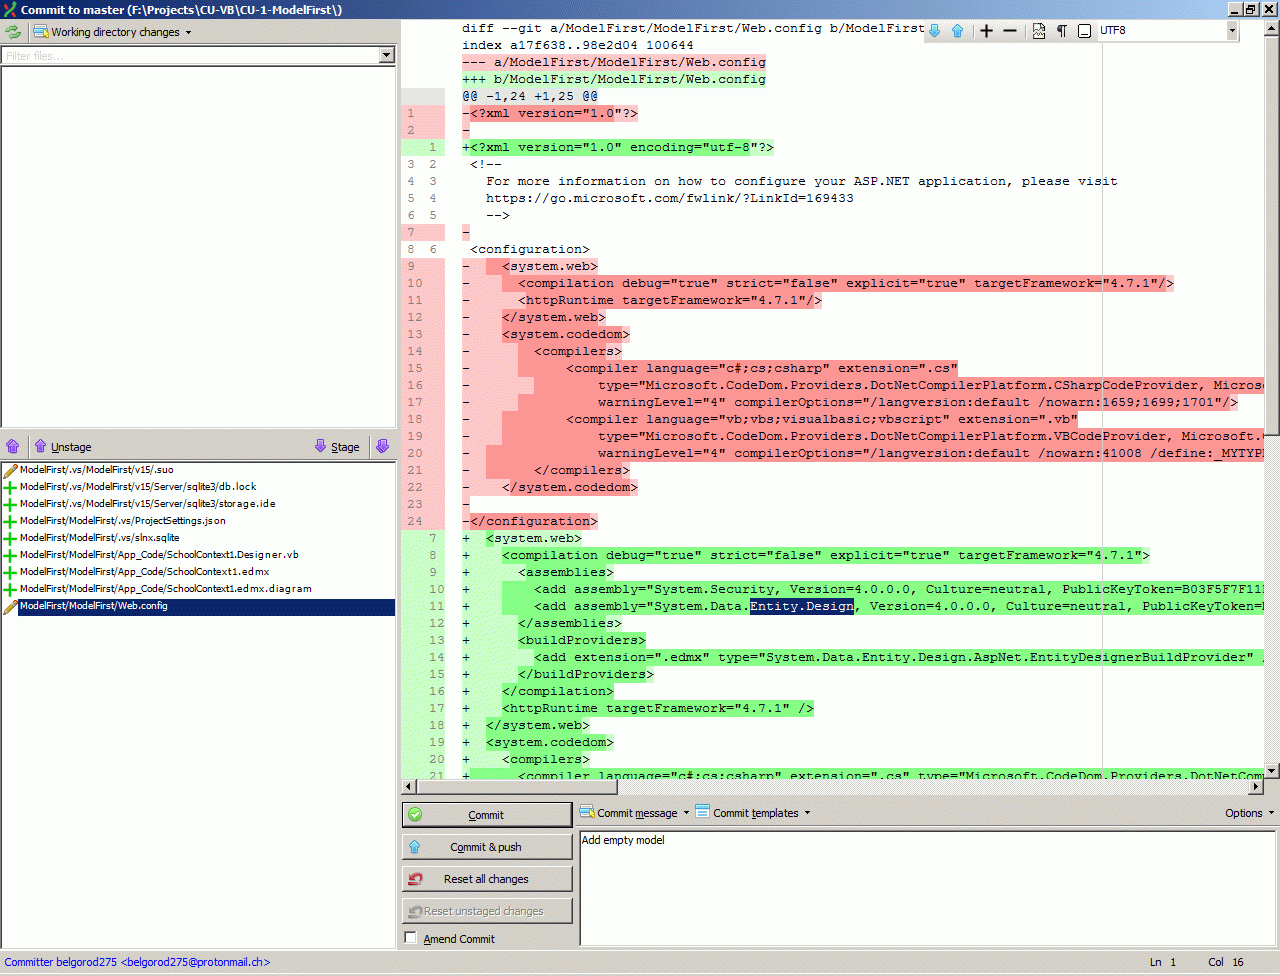This screenshot has width=1280, height=976.
Task: Toggle show entire file in diff
Action: (1039, 31)
